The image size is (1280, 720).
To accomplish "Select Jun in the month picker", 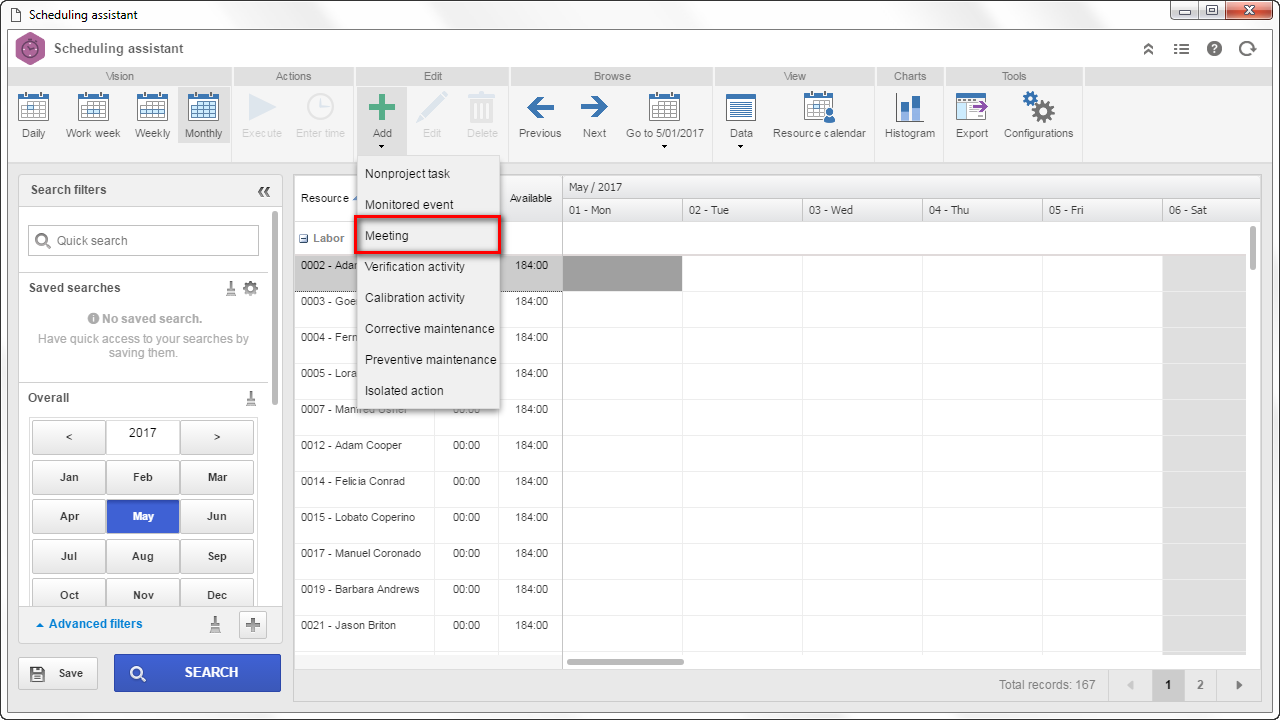I will [217, 516].
